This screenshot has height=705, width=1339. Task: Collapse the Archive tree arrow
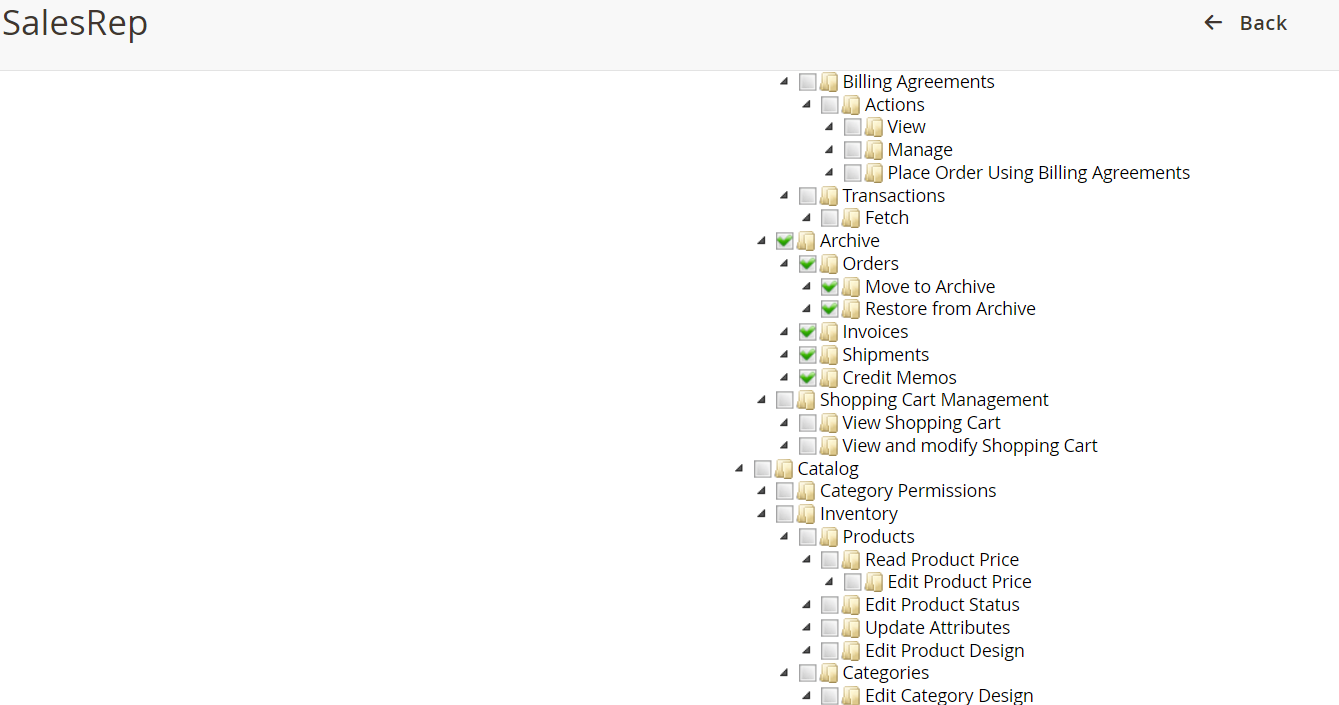[761, 240]
